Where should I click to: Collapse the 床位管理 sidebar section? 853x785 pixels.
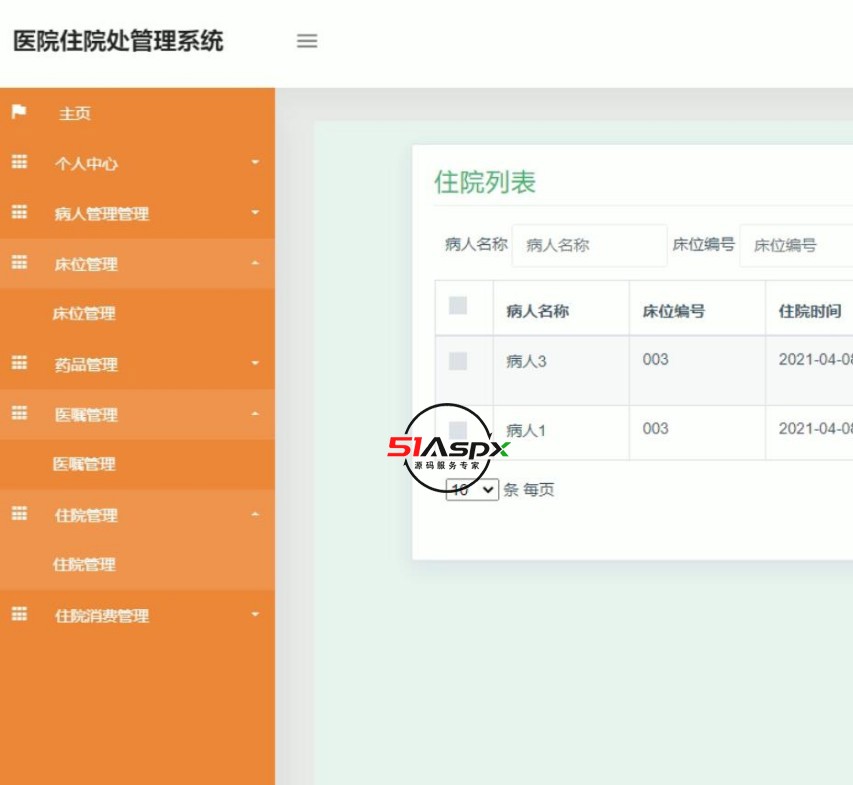click(84, 265)
